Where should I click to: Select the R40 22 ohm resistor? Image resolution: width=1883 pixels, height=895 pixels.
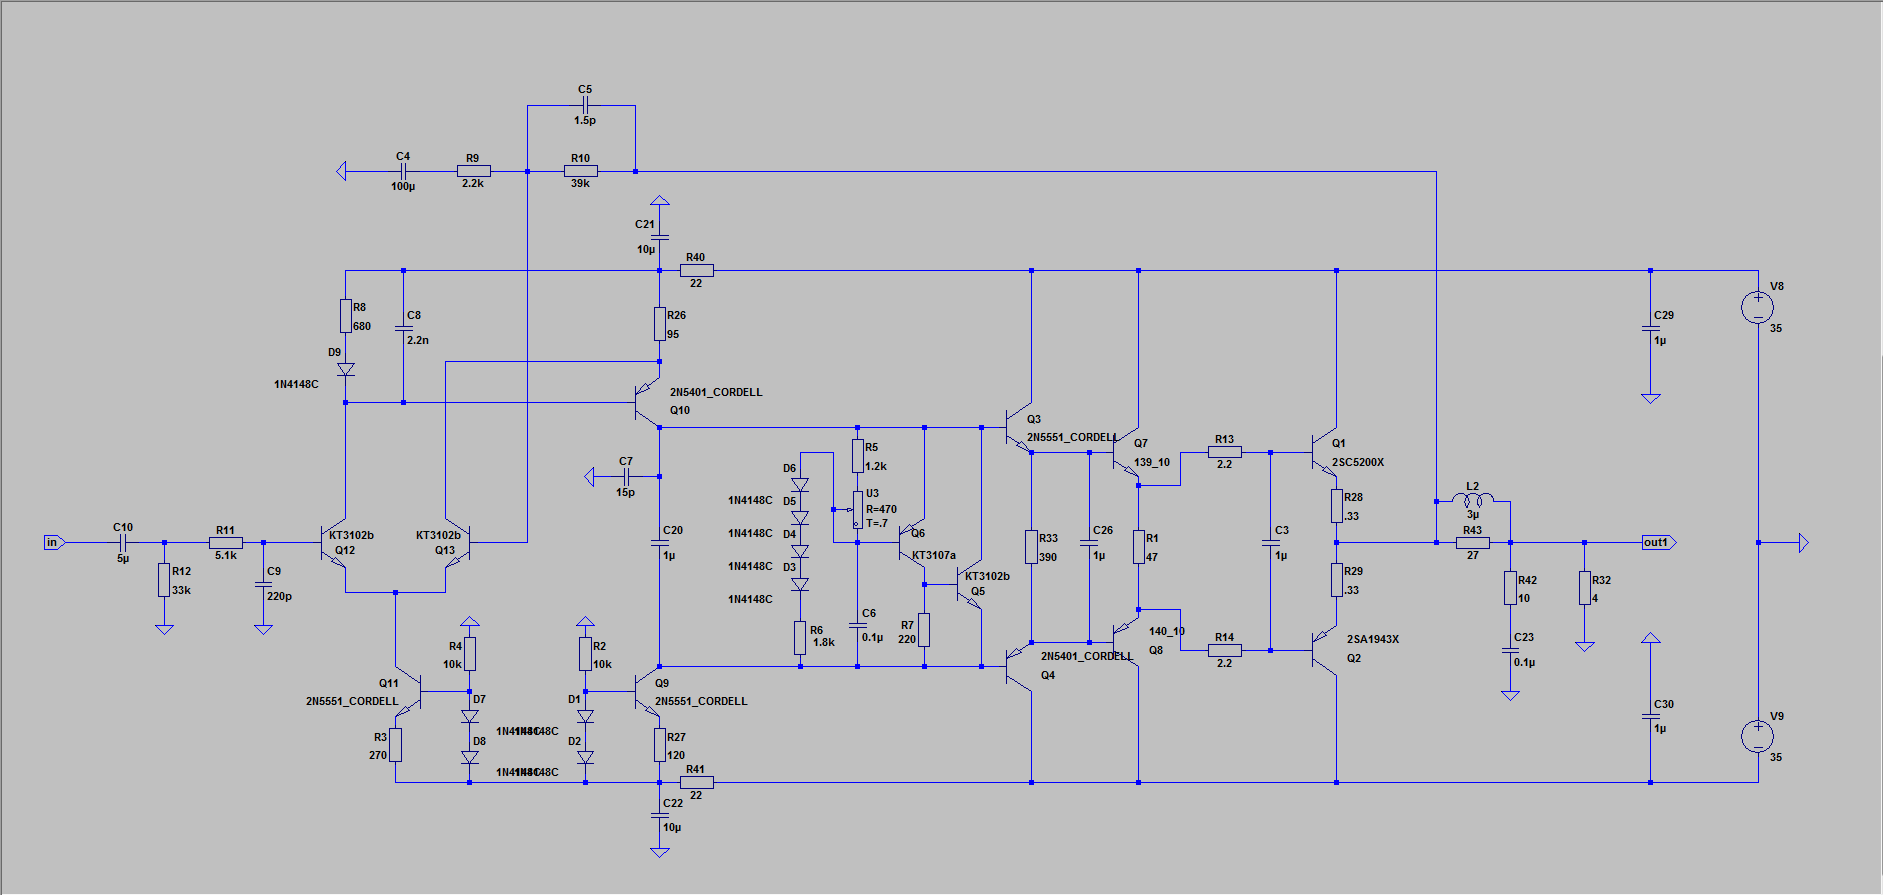click(x=697, y=270)
